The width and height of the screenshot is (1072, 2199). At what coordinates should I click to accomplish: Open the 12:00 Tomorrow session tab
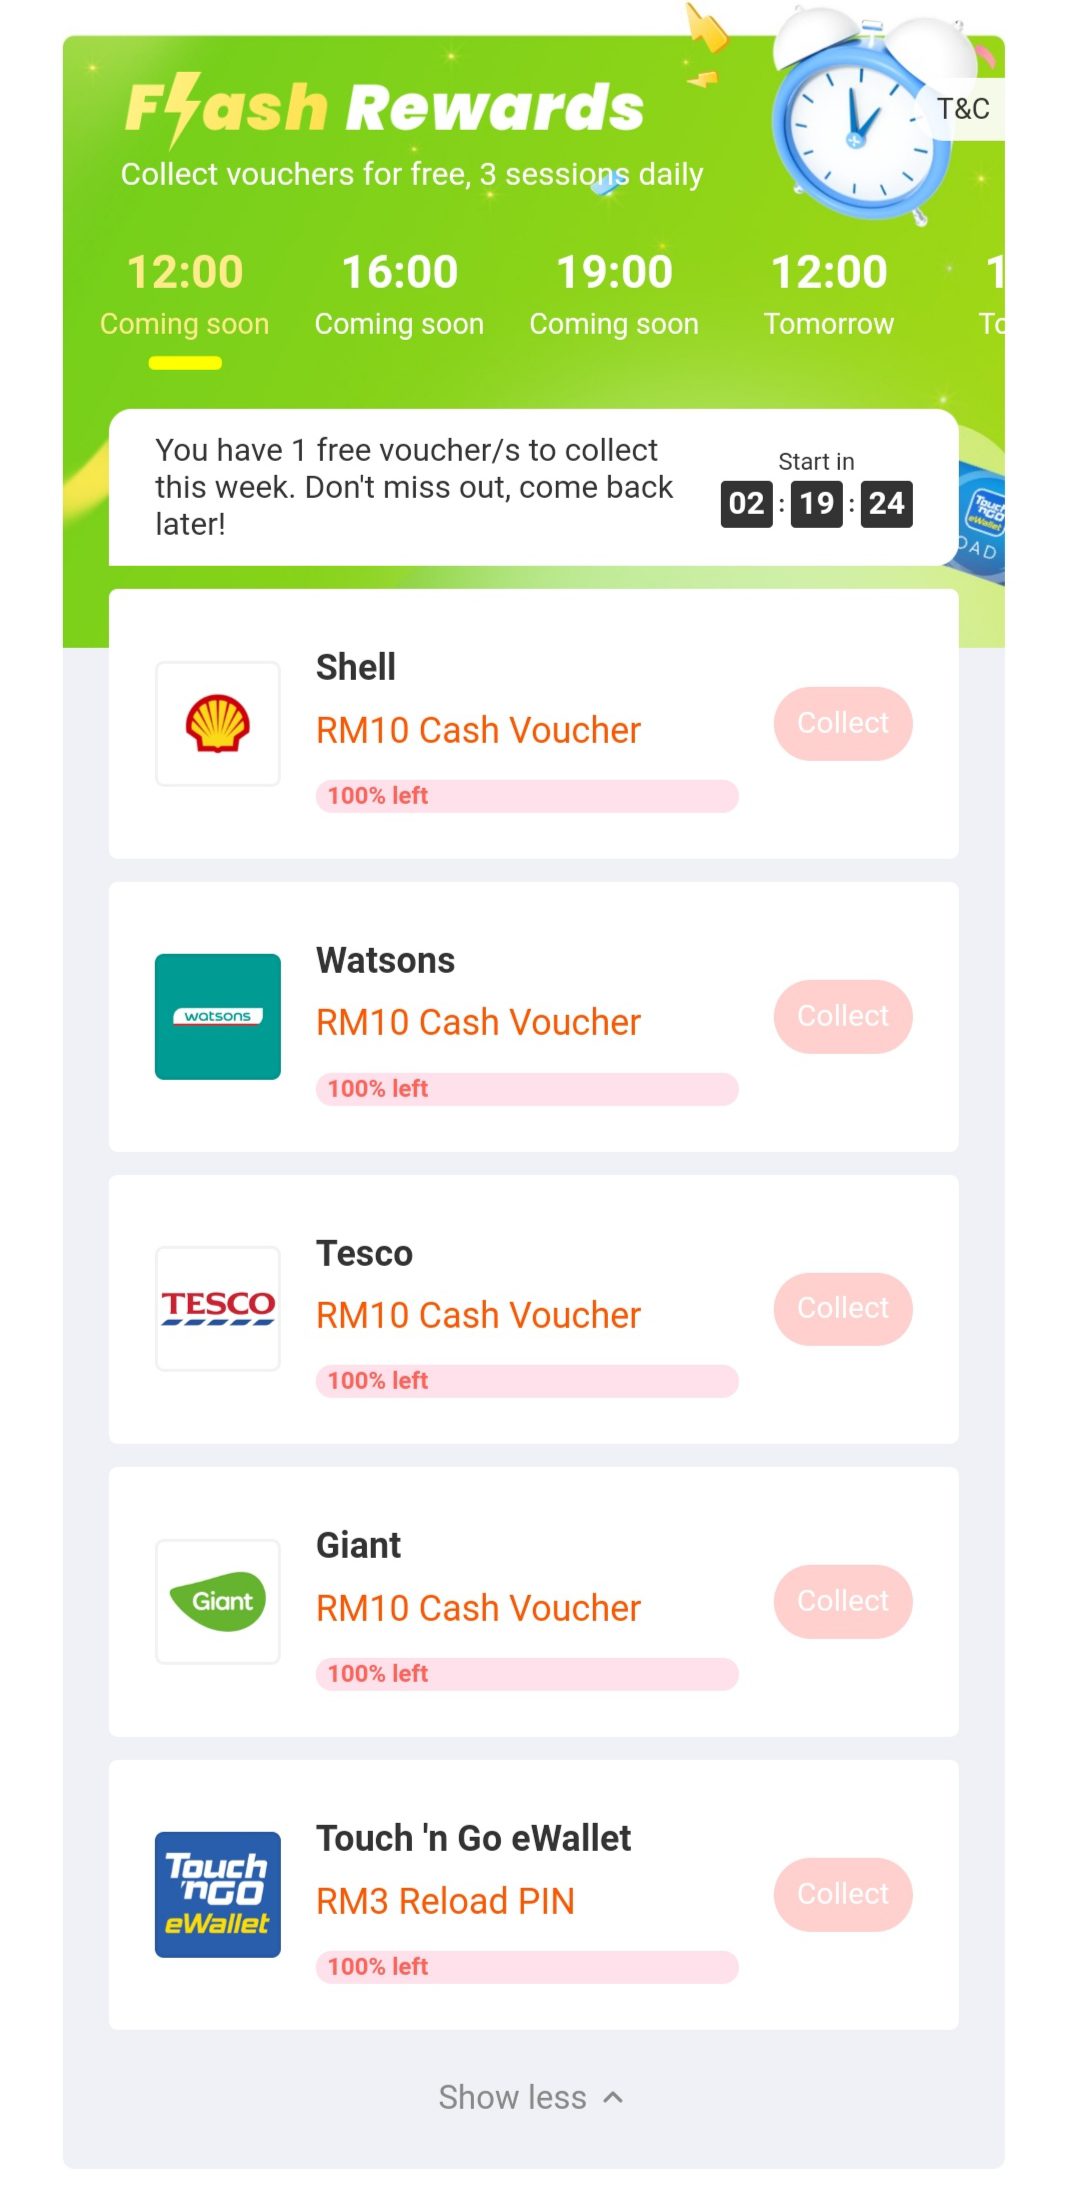pyautogui.click(x=829, y=294)
